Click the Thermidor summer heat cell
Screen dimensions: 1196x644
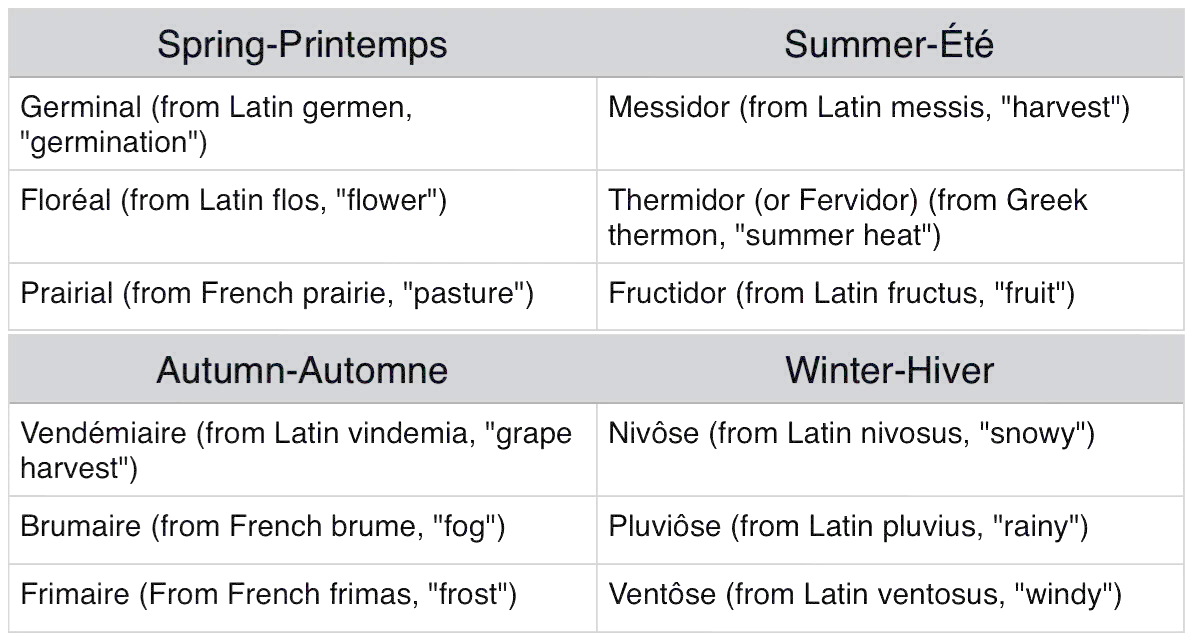tap(889, 218)
